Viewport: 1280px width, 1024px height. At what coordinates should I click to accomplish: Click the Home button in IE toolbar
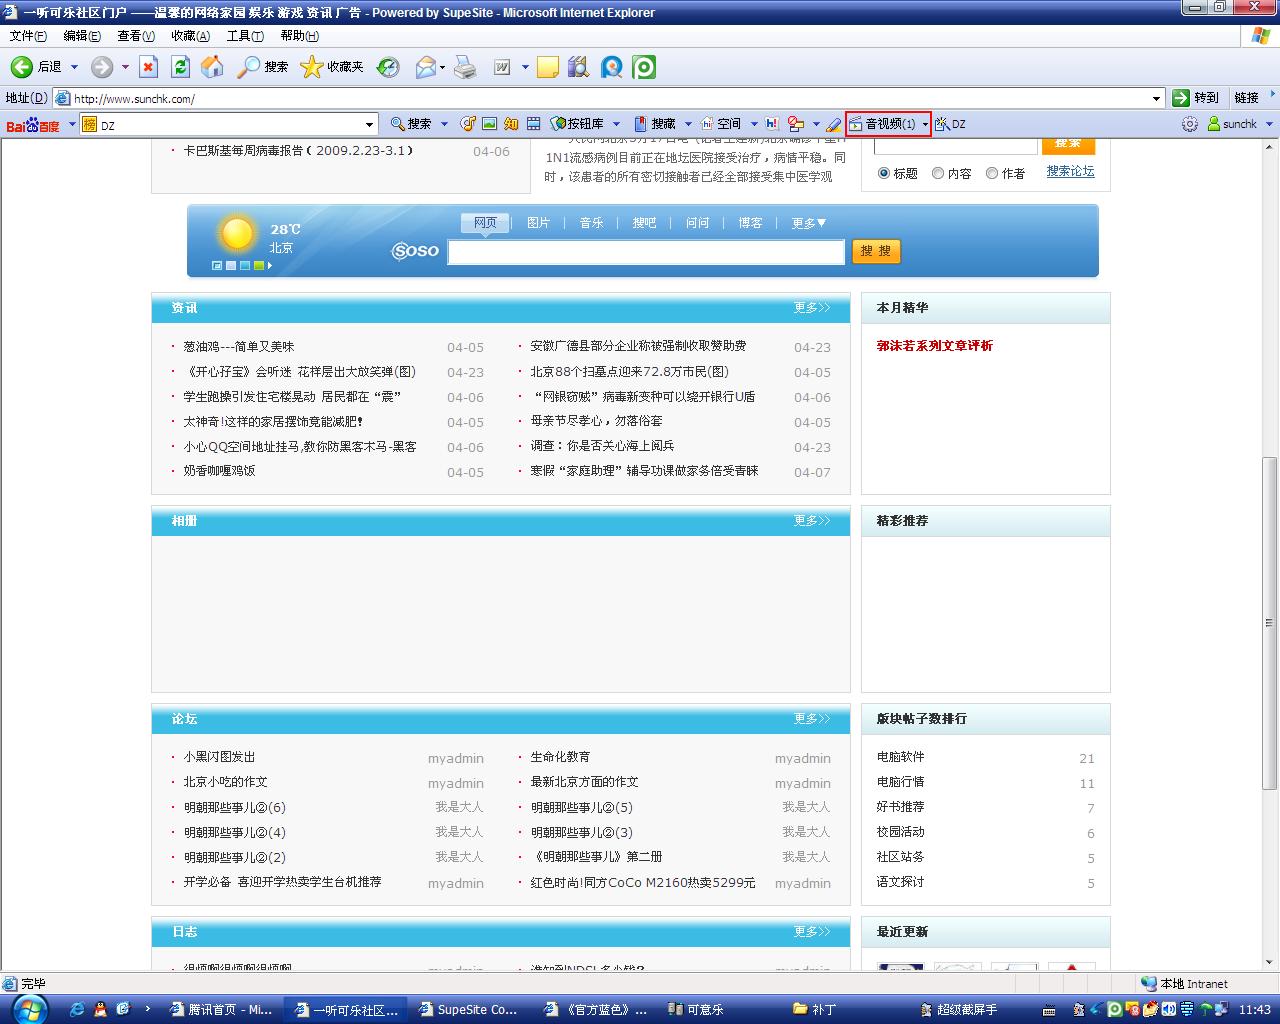point(212,67)
